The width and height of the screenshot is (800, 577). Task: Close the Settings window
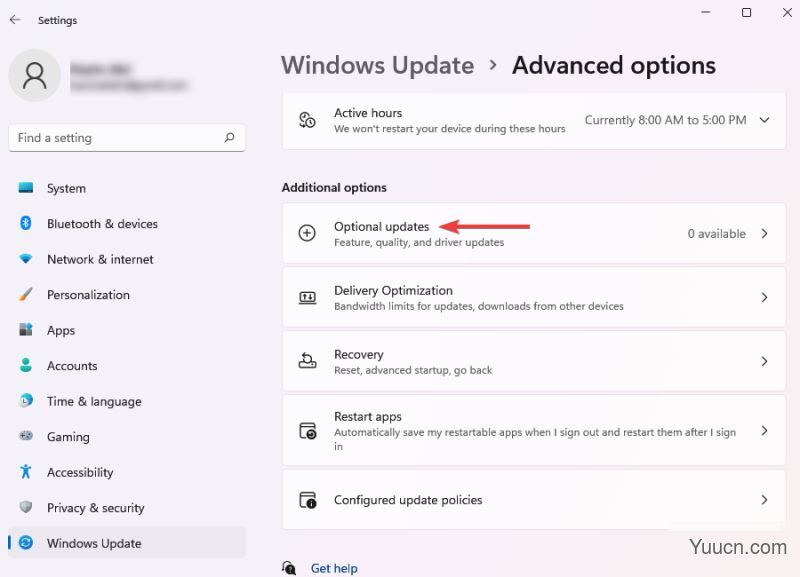[787, 12]
